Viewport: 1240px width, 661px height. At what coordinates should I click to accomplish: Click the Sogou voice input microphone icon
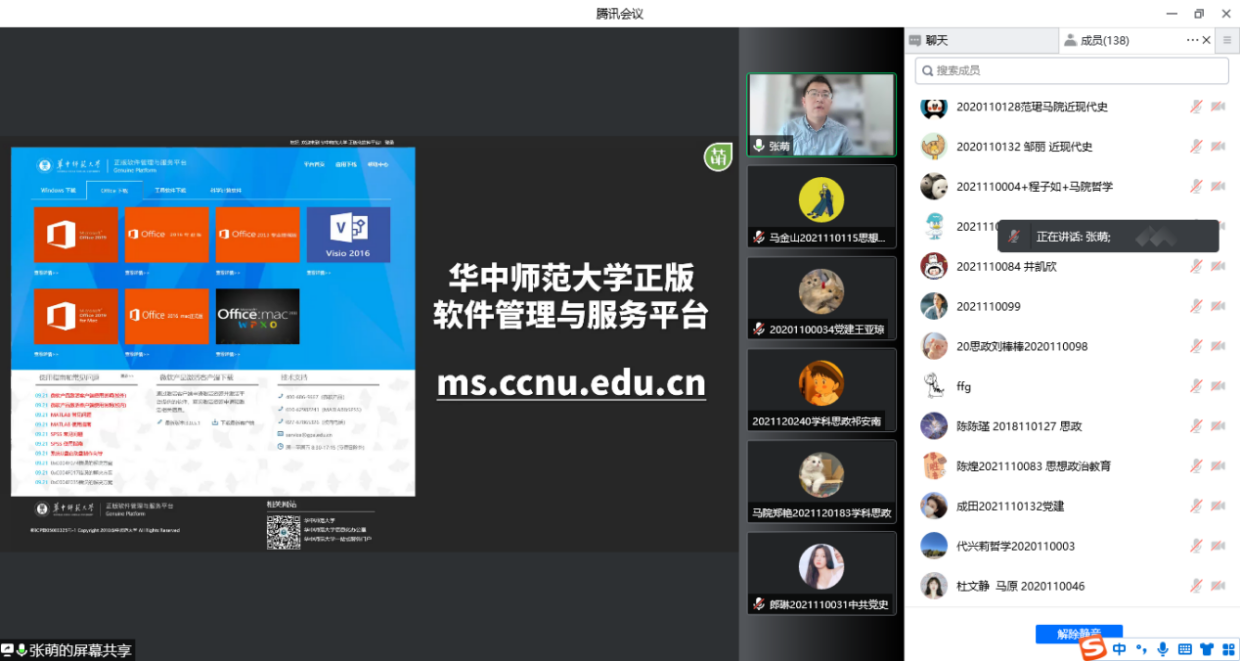click(x=1162, y=649)
